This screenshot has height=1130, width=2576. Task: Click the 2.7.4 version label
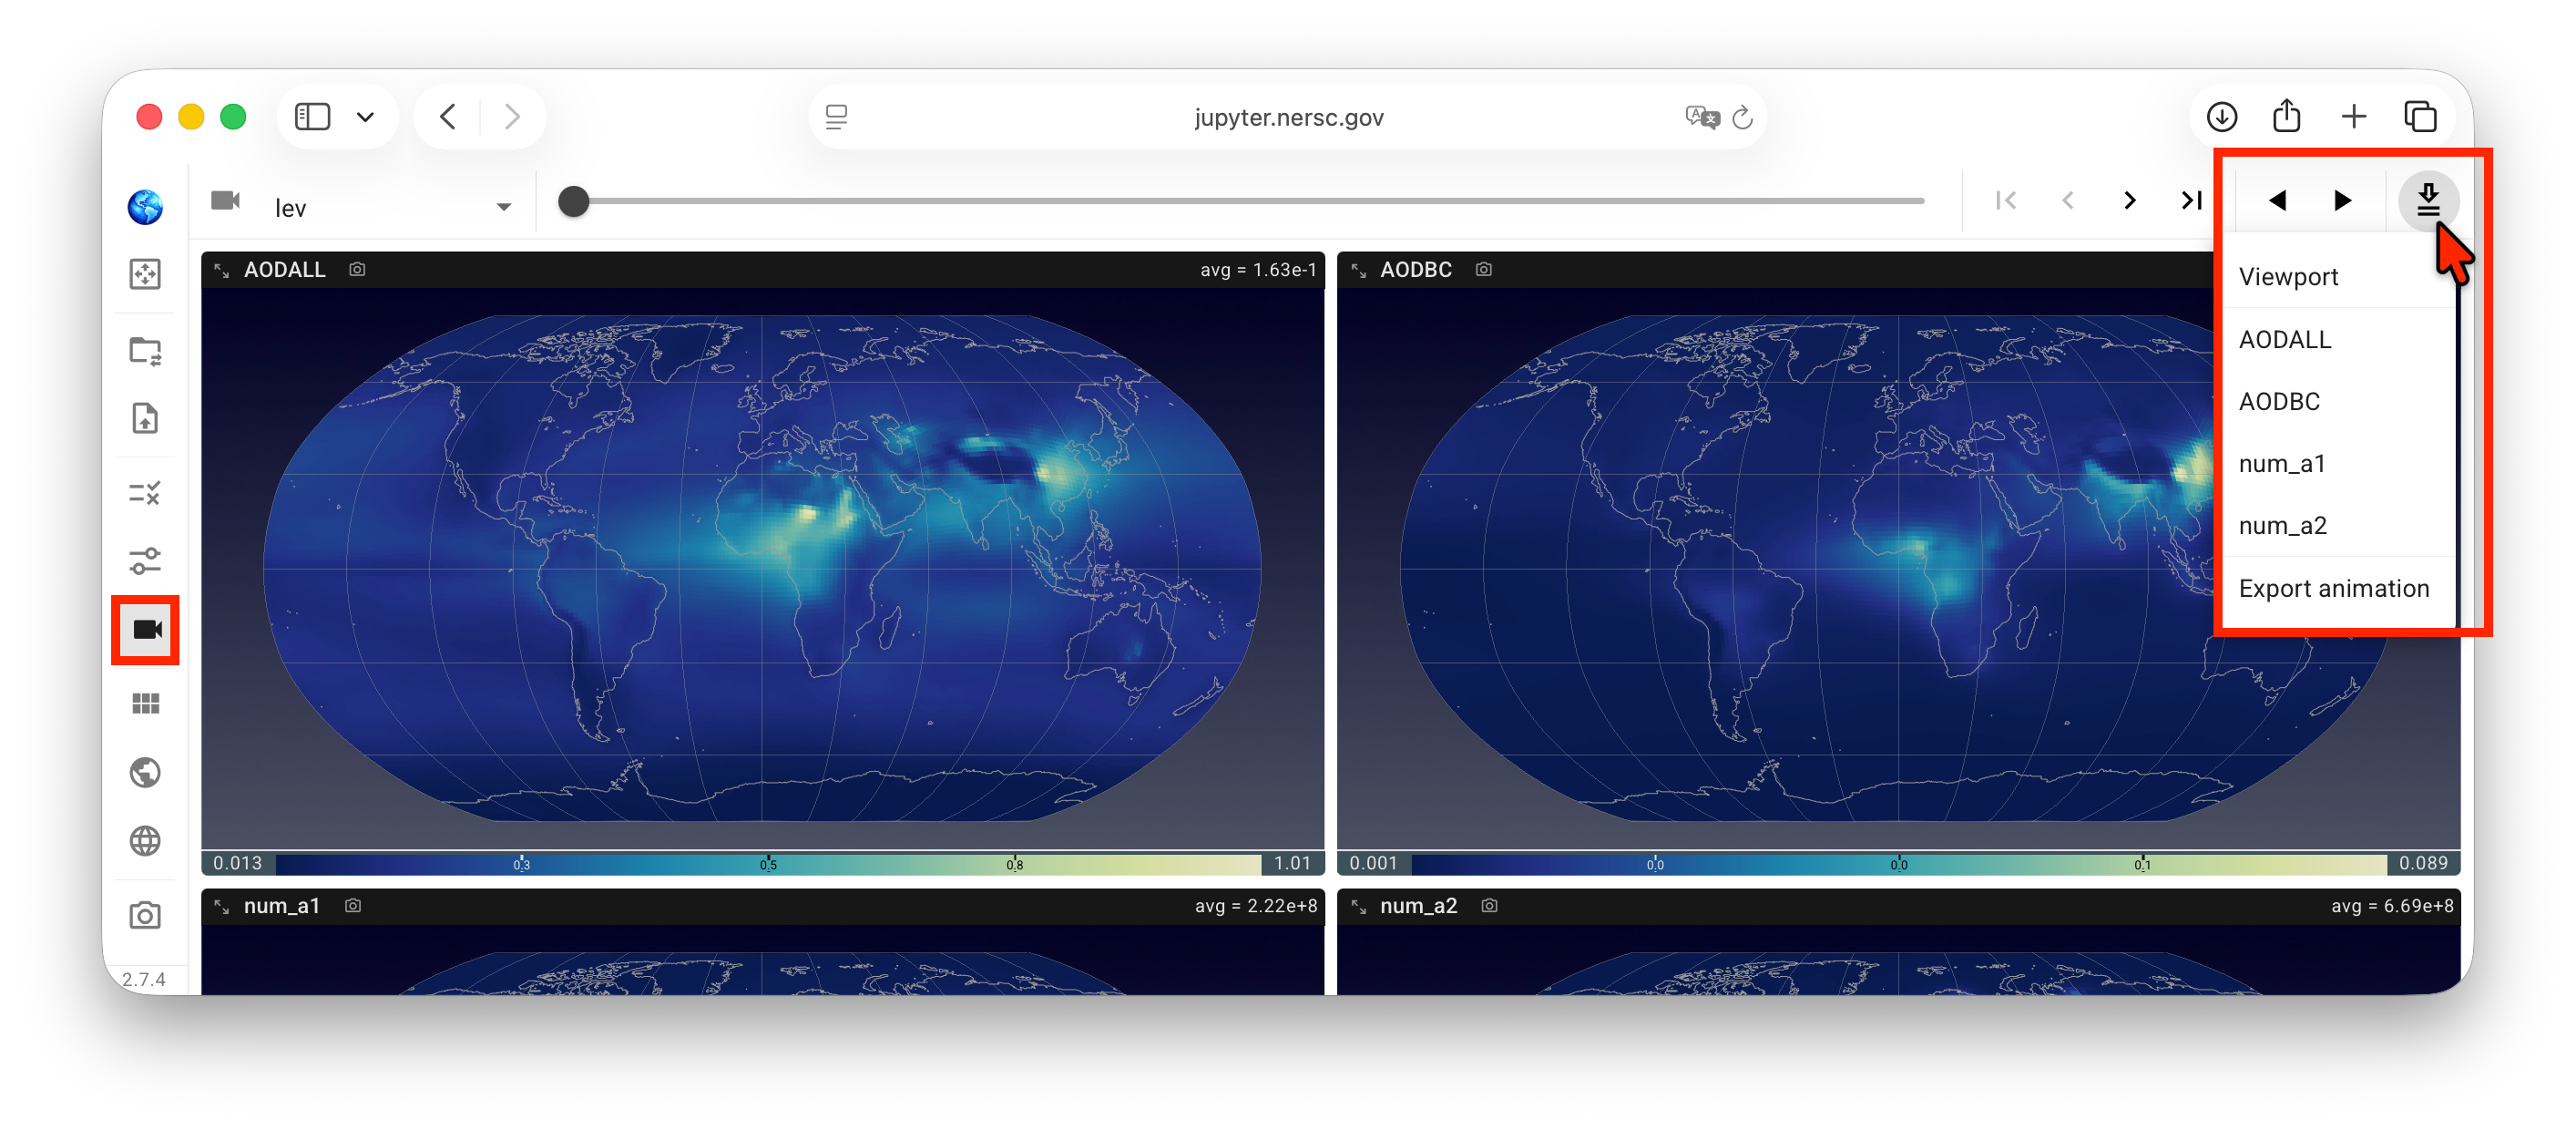(144, 979)
